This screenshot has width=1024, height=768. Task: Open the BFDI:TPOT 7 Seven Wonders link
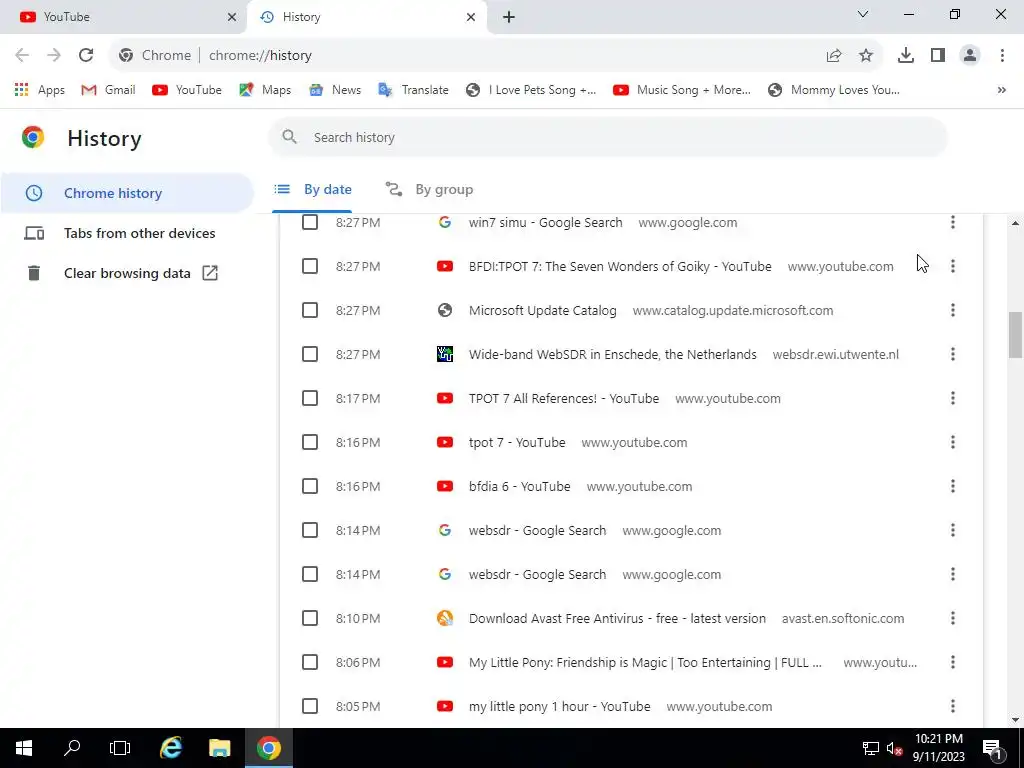pyautogui.click(x=620, y=266)
